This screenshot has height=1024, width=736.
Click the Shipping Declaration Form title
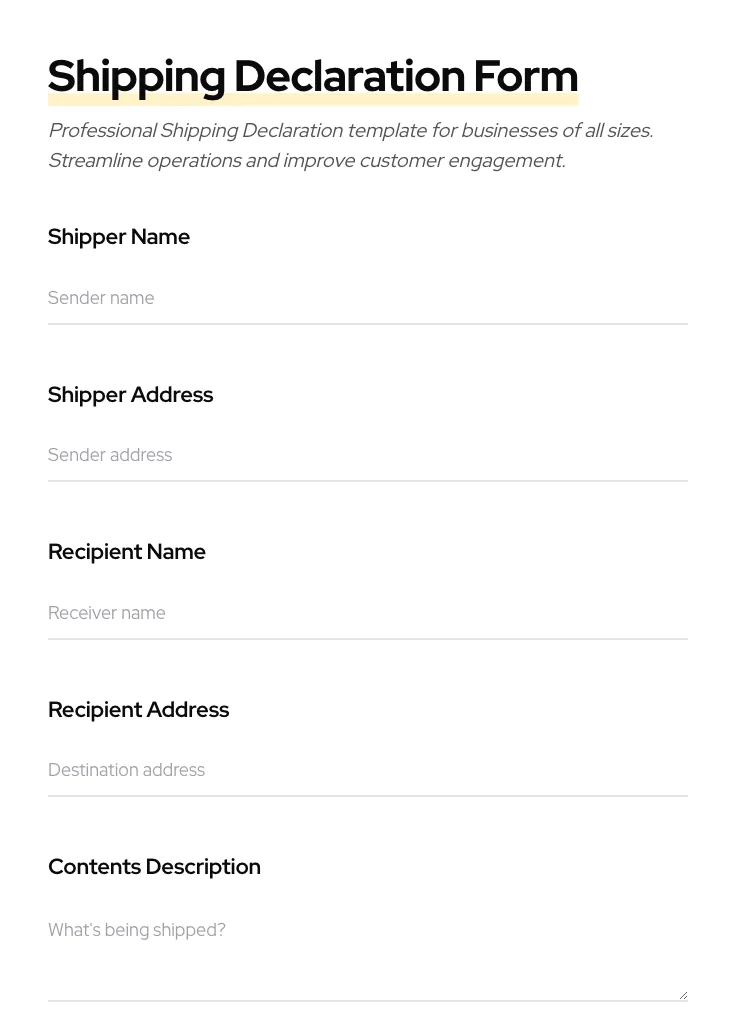pos(313,76)
